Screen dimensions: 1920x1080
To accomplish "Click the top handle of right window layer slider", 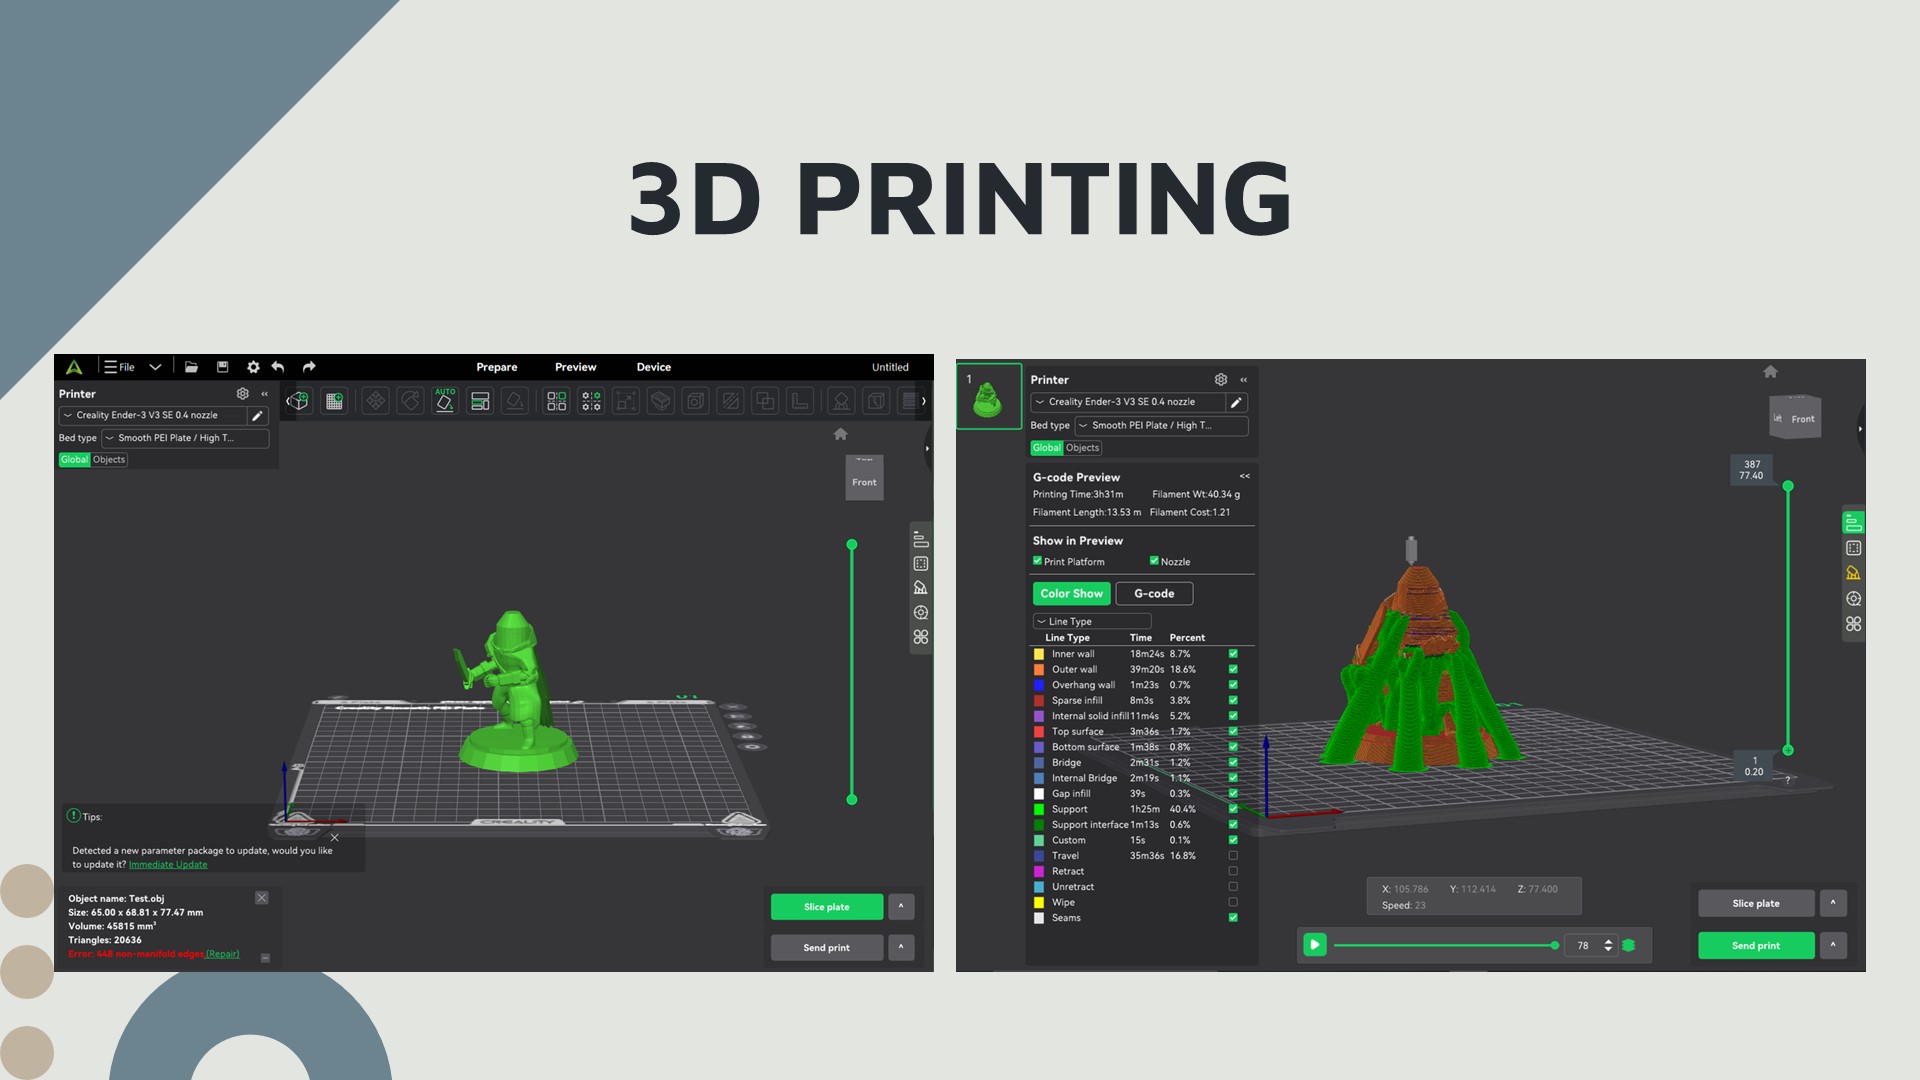I will [x=1788, y=486].
